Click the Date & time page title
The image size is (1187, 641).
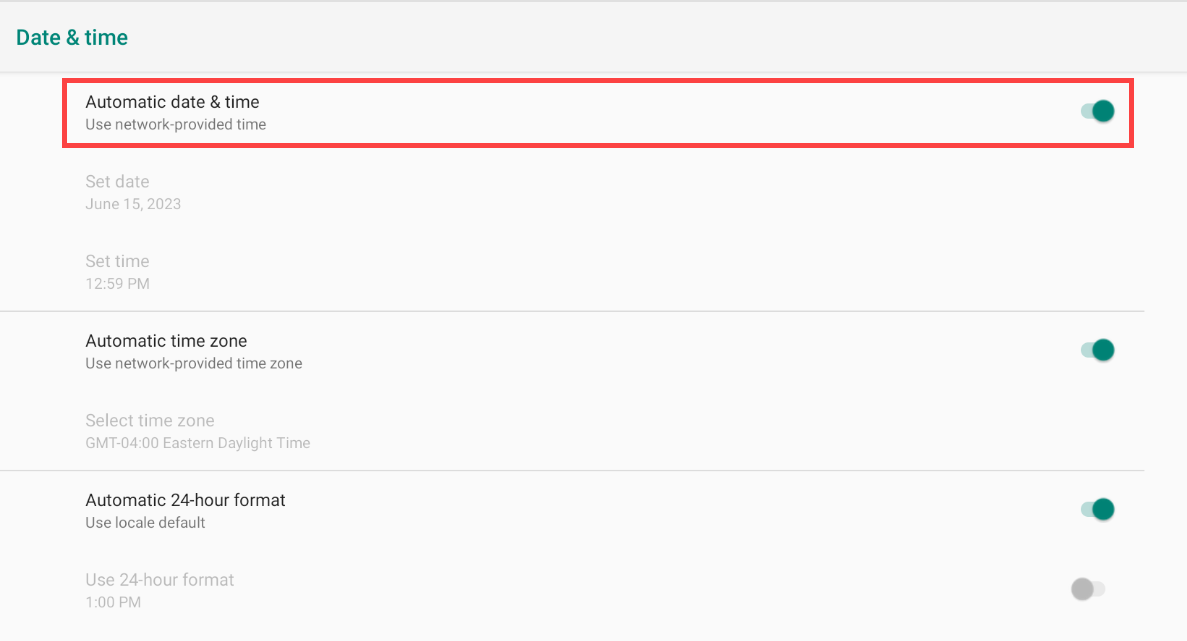coord(72,38)
